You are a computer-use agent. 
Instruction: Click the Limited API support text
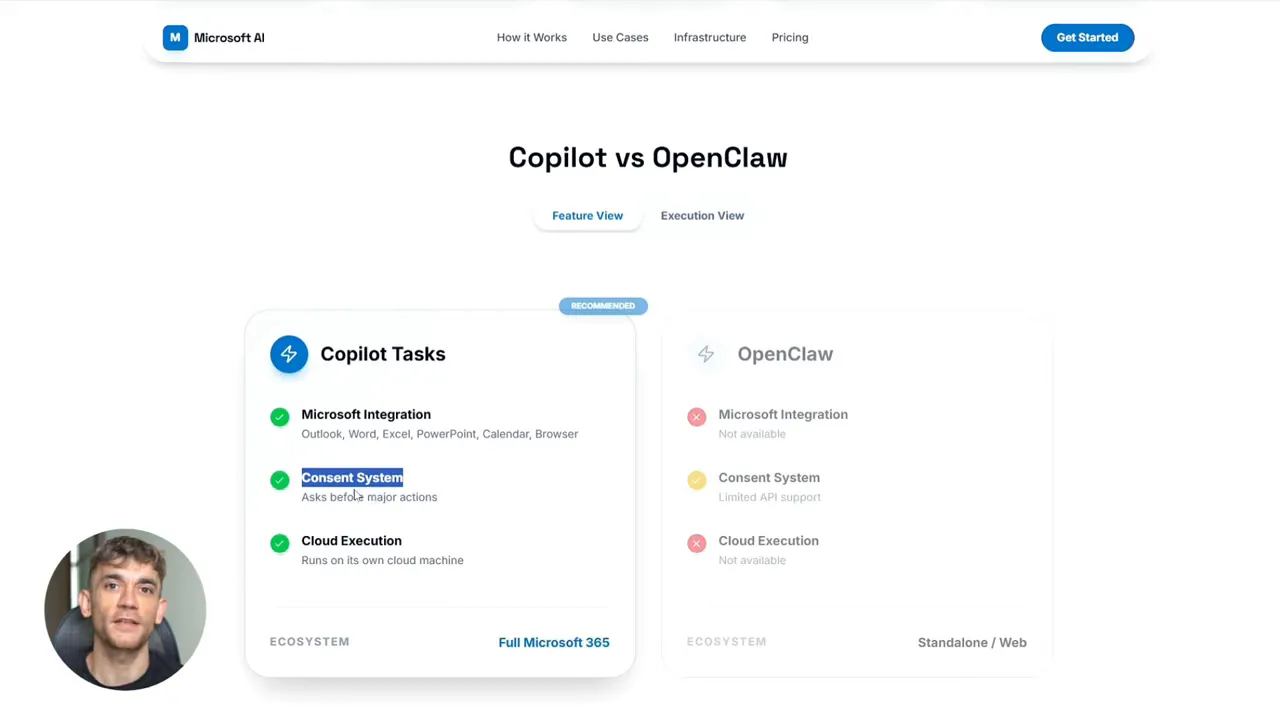pos(769,497)
